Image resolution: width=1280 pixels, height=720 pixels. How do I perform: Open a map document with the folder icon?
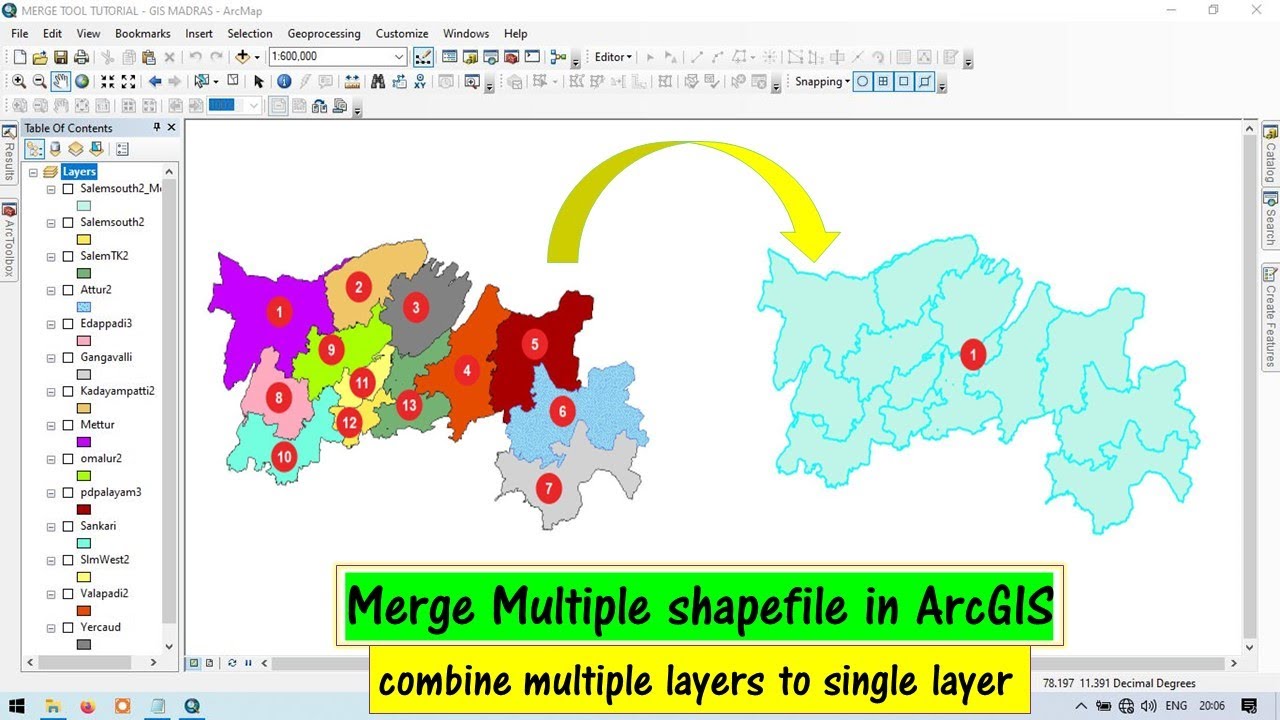[40, 57]
